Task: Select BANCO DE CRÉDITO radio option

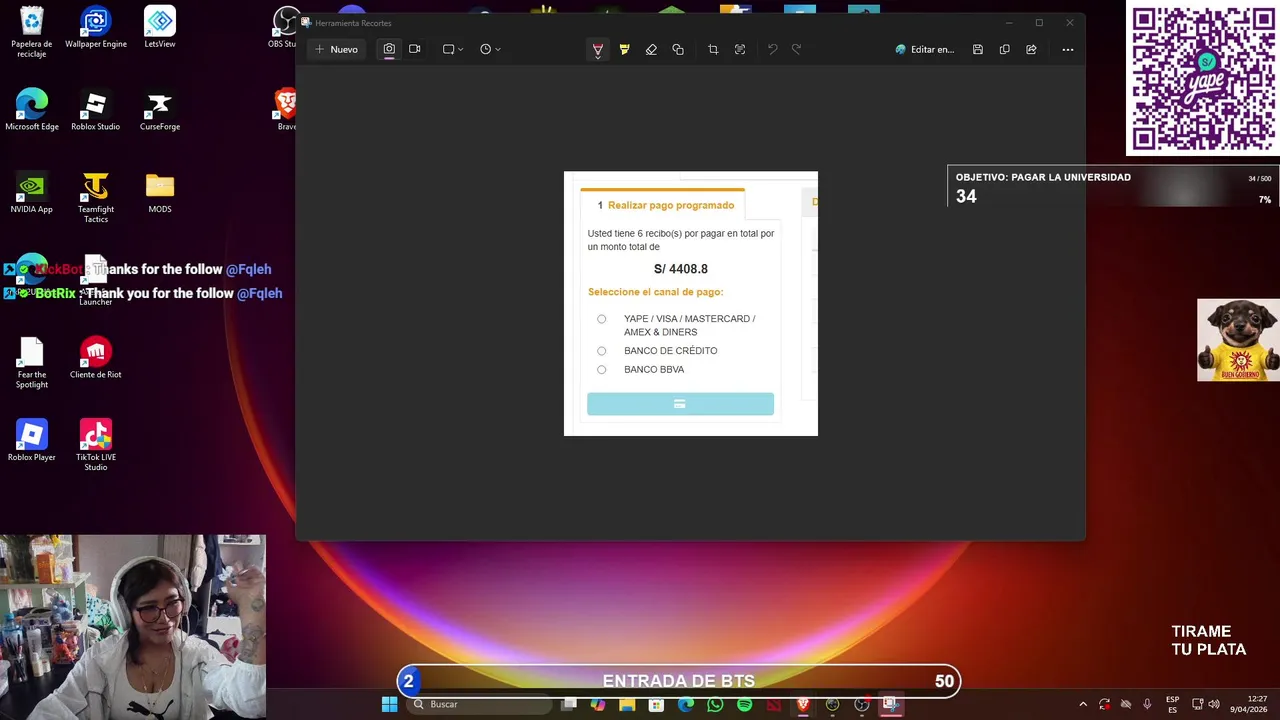Action: (601, 351)
